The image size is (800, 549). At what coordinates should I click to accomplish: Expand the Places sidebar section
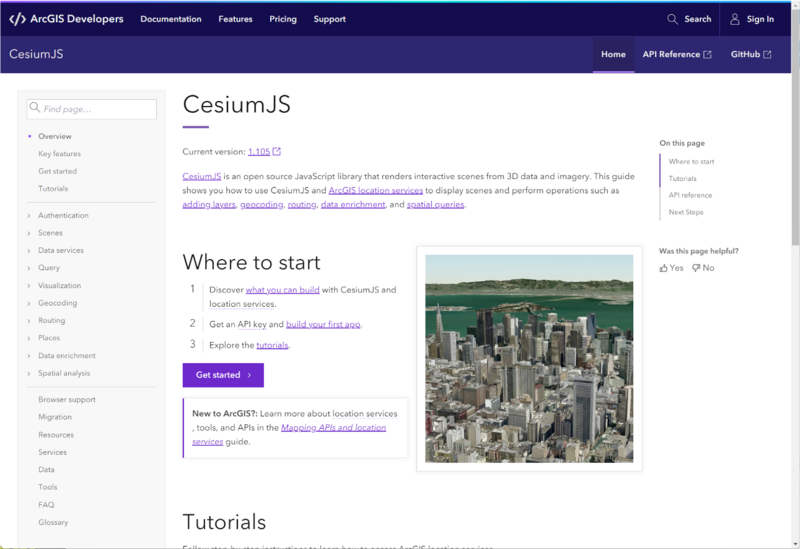29,338
